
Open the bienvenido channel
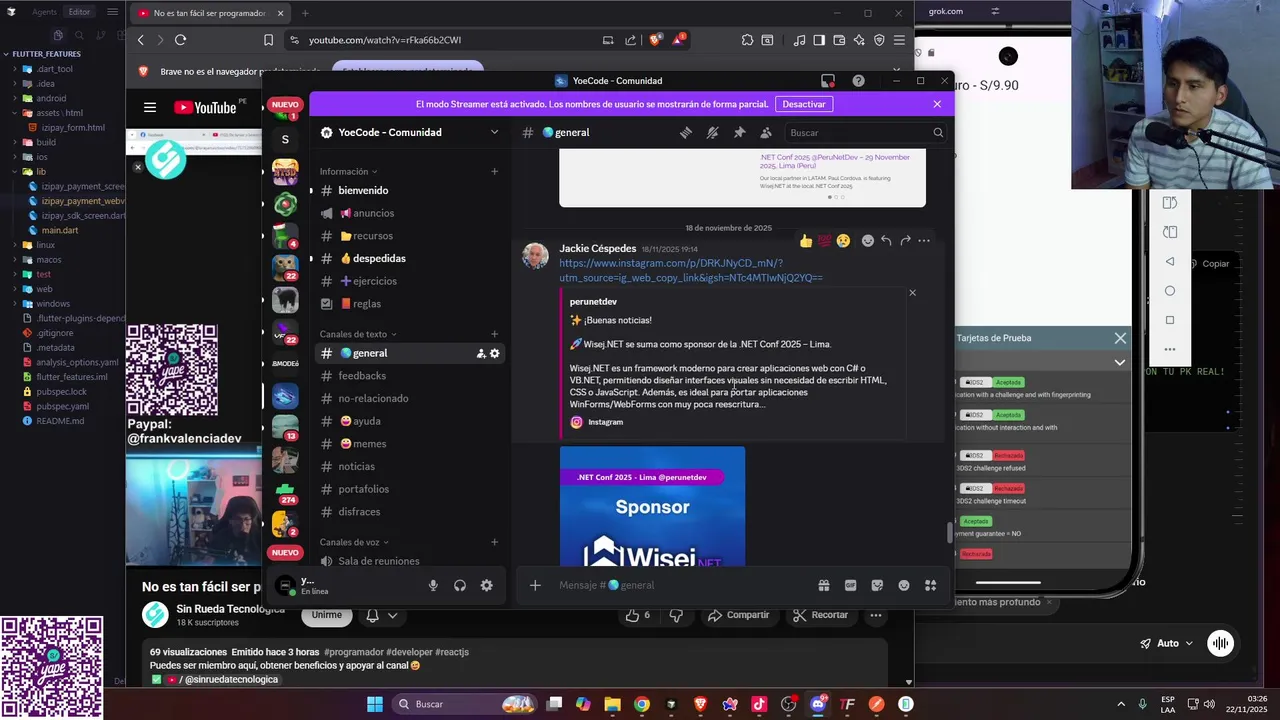[x=409, y=190]
